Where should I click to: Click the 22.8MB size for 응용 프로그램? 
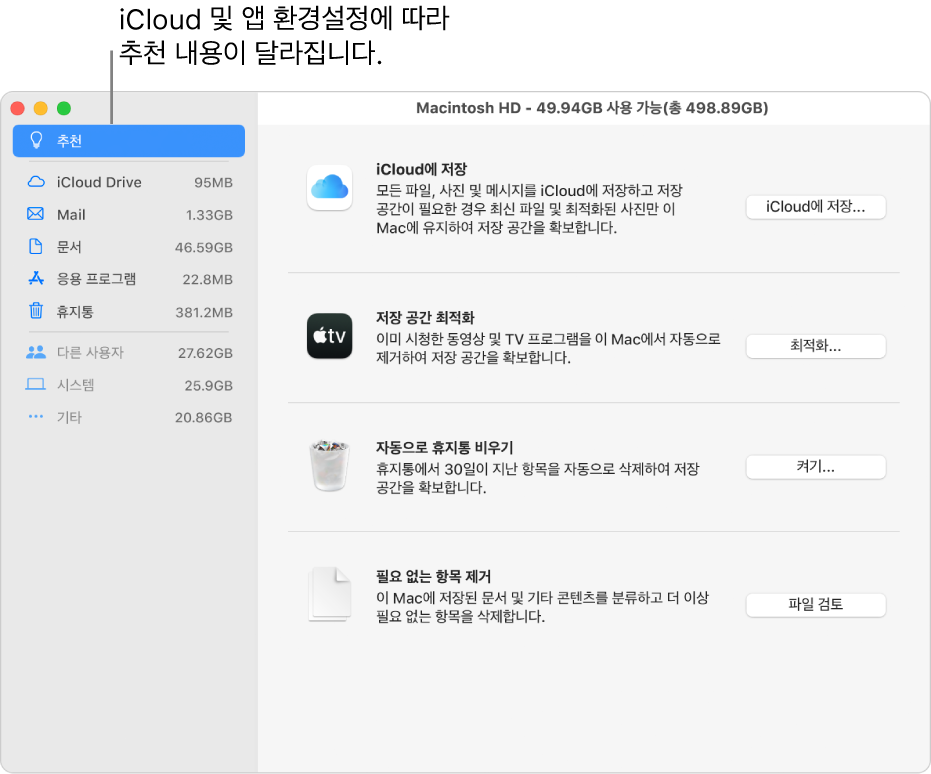point(207,279)
